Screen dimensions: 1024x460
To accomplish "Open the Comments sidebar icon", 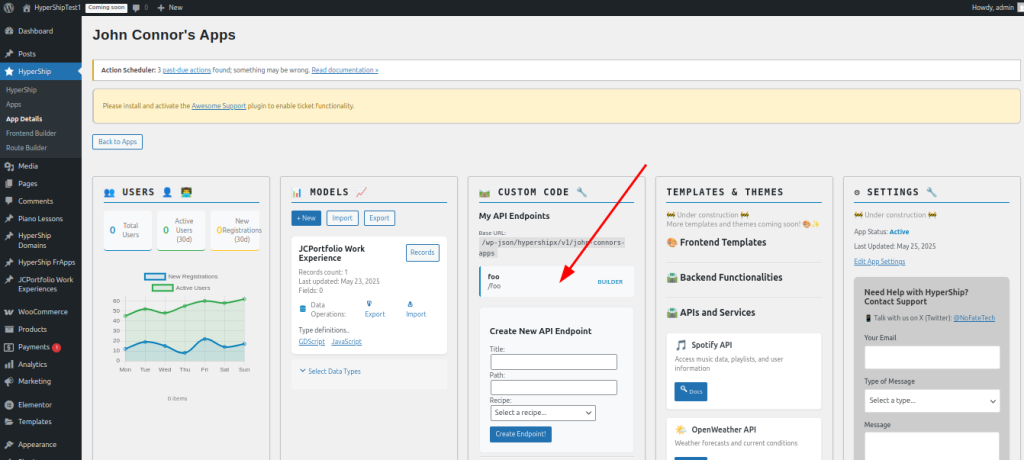I will click(8, 201).
